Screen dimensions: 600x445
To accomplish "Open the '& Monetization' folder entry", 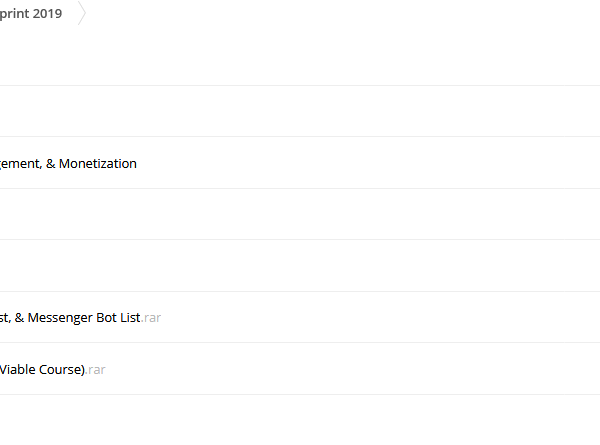I will coord(68,163).
